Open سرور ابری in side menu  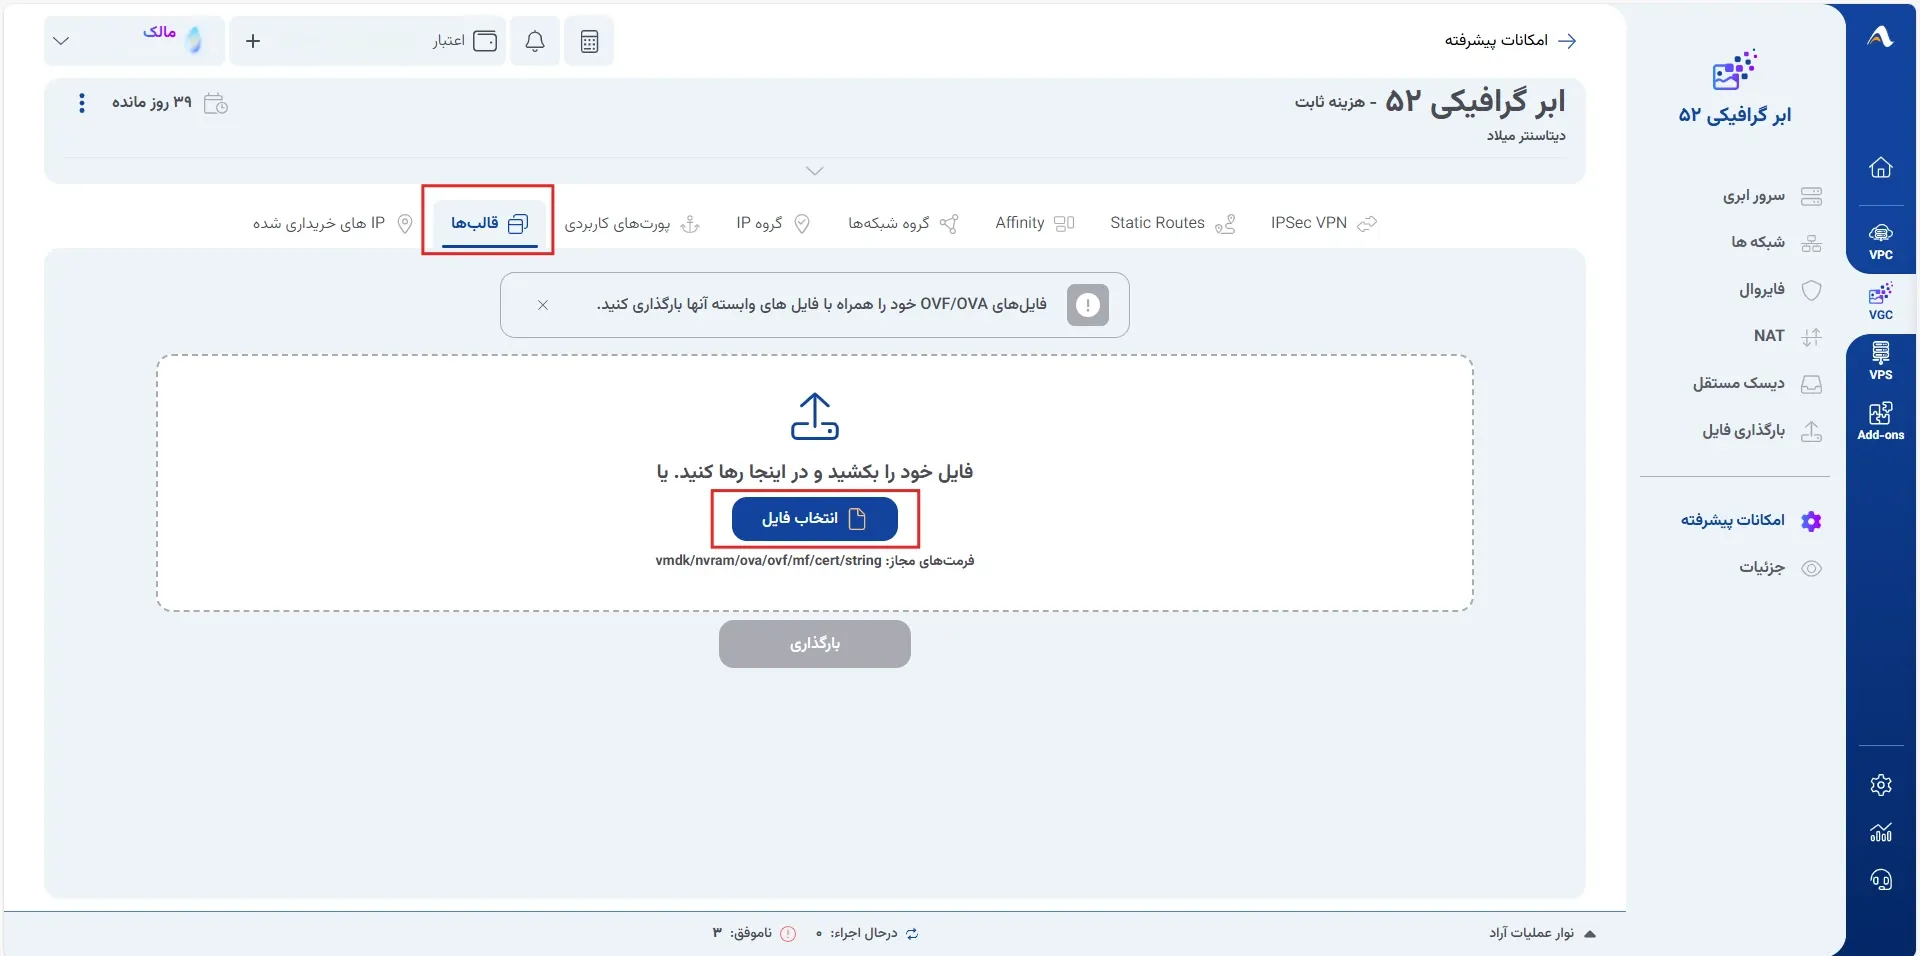[x=1771, y=196]
